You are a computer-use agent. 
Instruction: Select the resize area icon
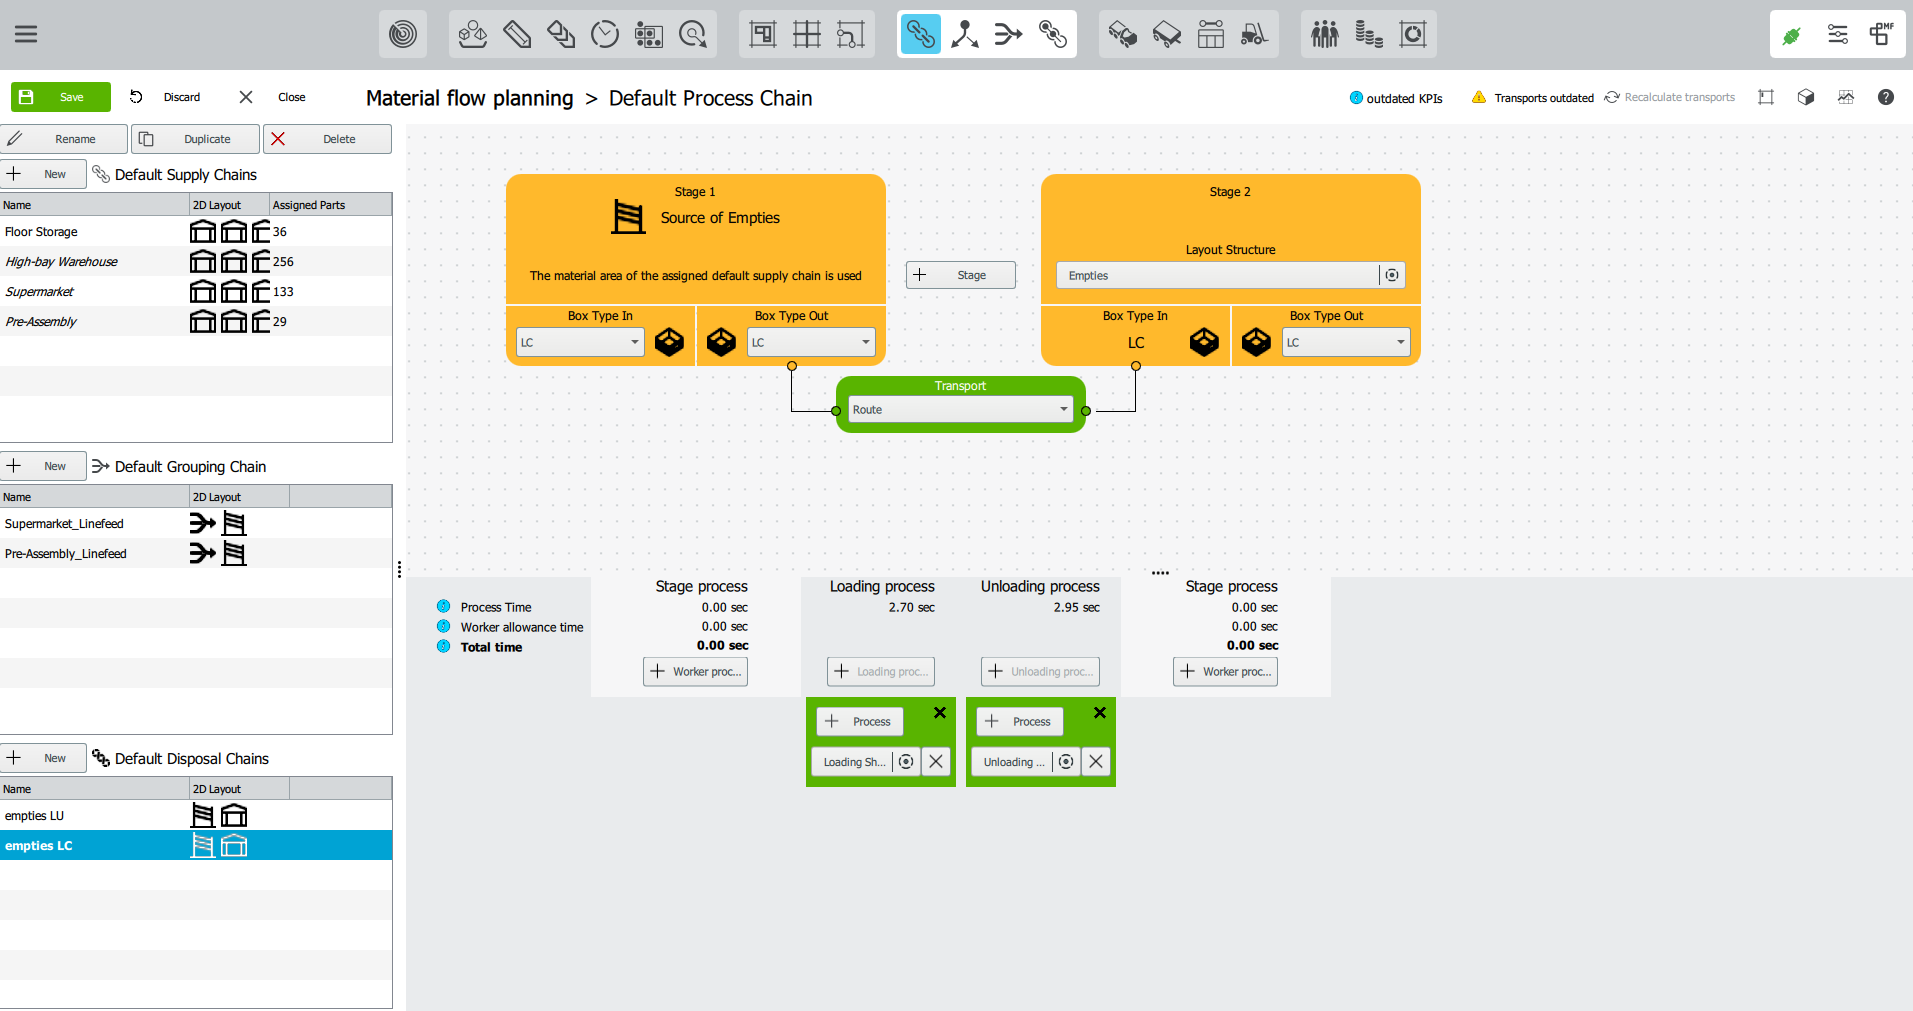pyautogui.click(x=851, y=35)
